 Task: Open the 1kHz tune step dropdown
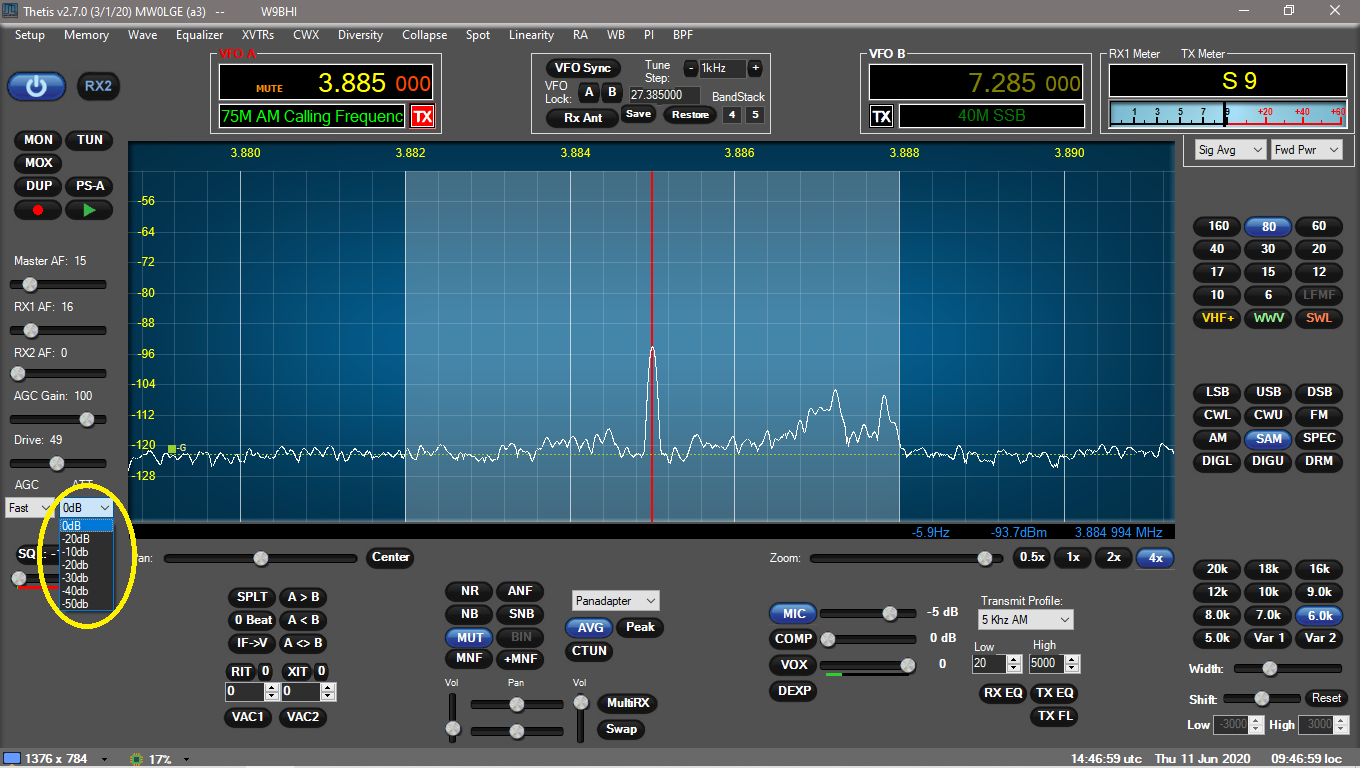(x=722, y=68)
